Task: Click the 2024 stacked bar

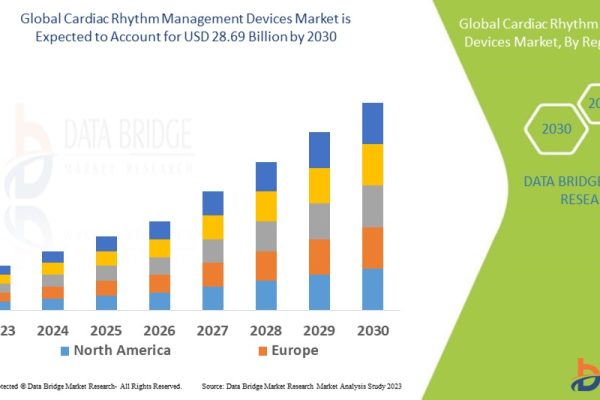Action: [x=53, y=281]
